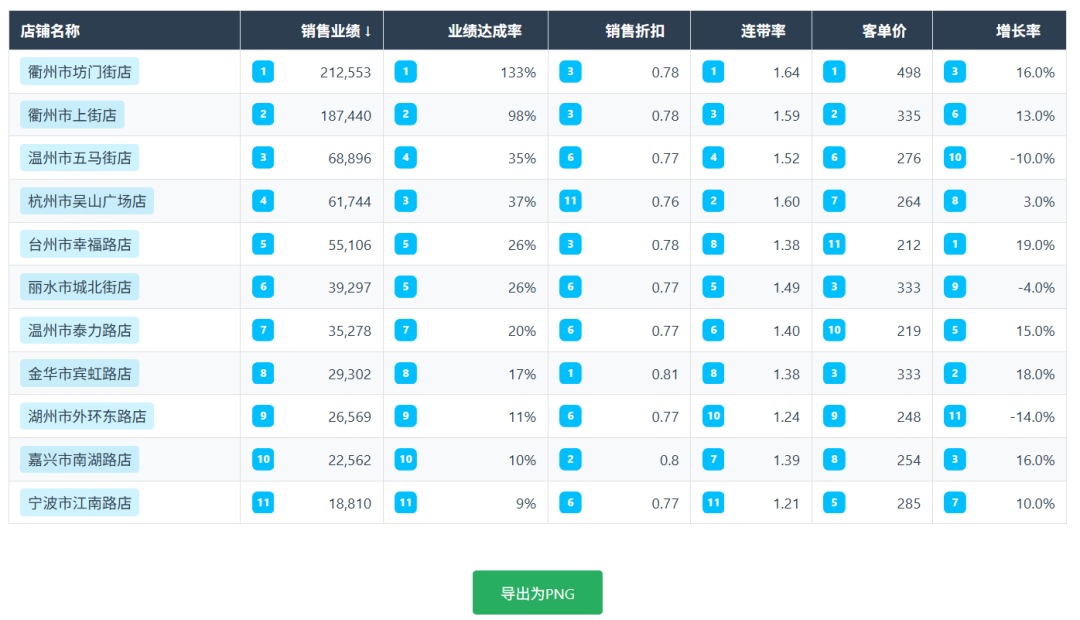Screen dimensions: 1080x620
Task: Select store tag 杭州市吴山广场店
Action: pyautogui.click(x=87, y=201)
